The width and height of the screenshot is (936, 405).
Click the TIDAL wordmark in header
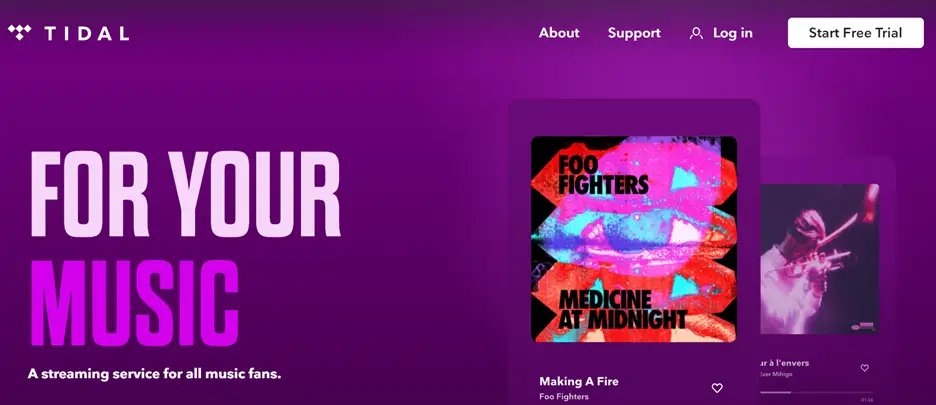tap(87, 33)
